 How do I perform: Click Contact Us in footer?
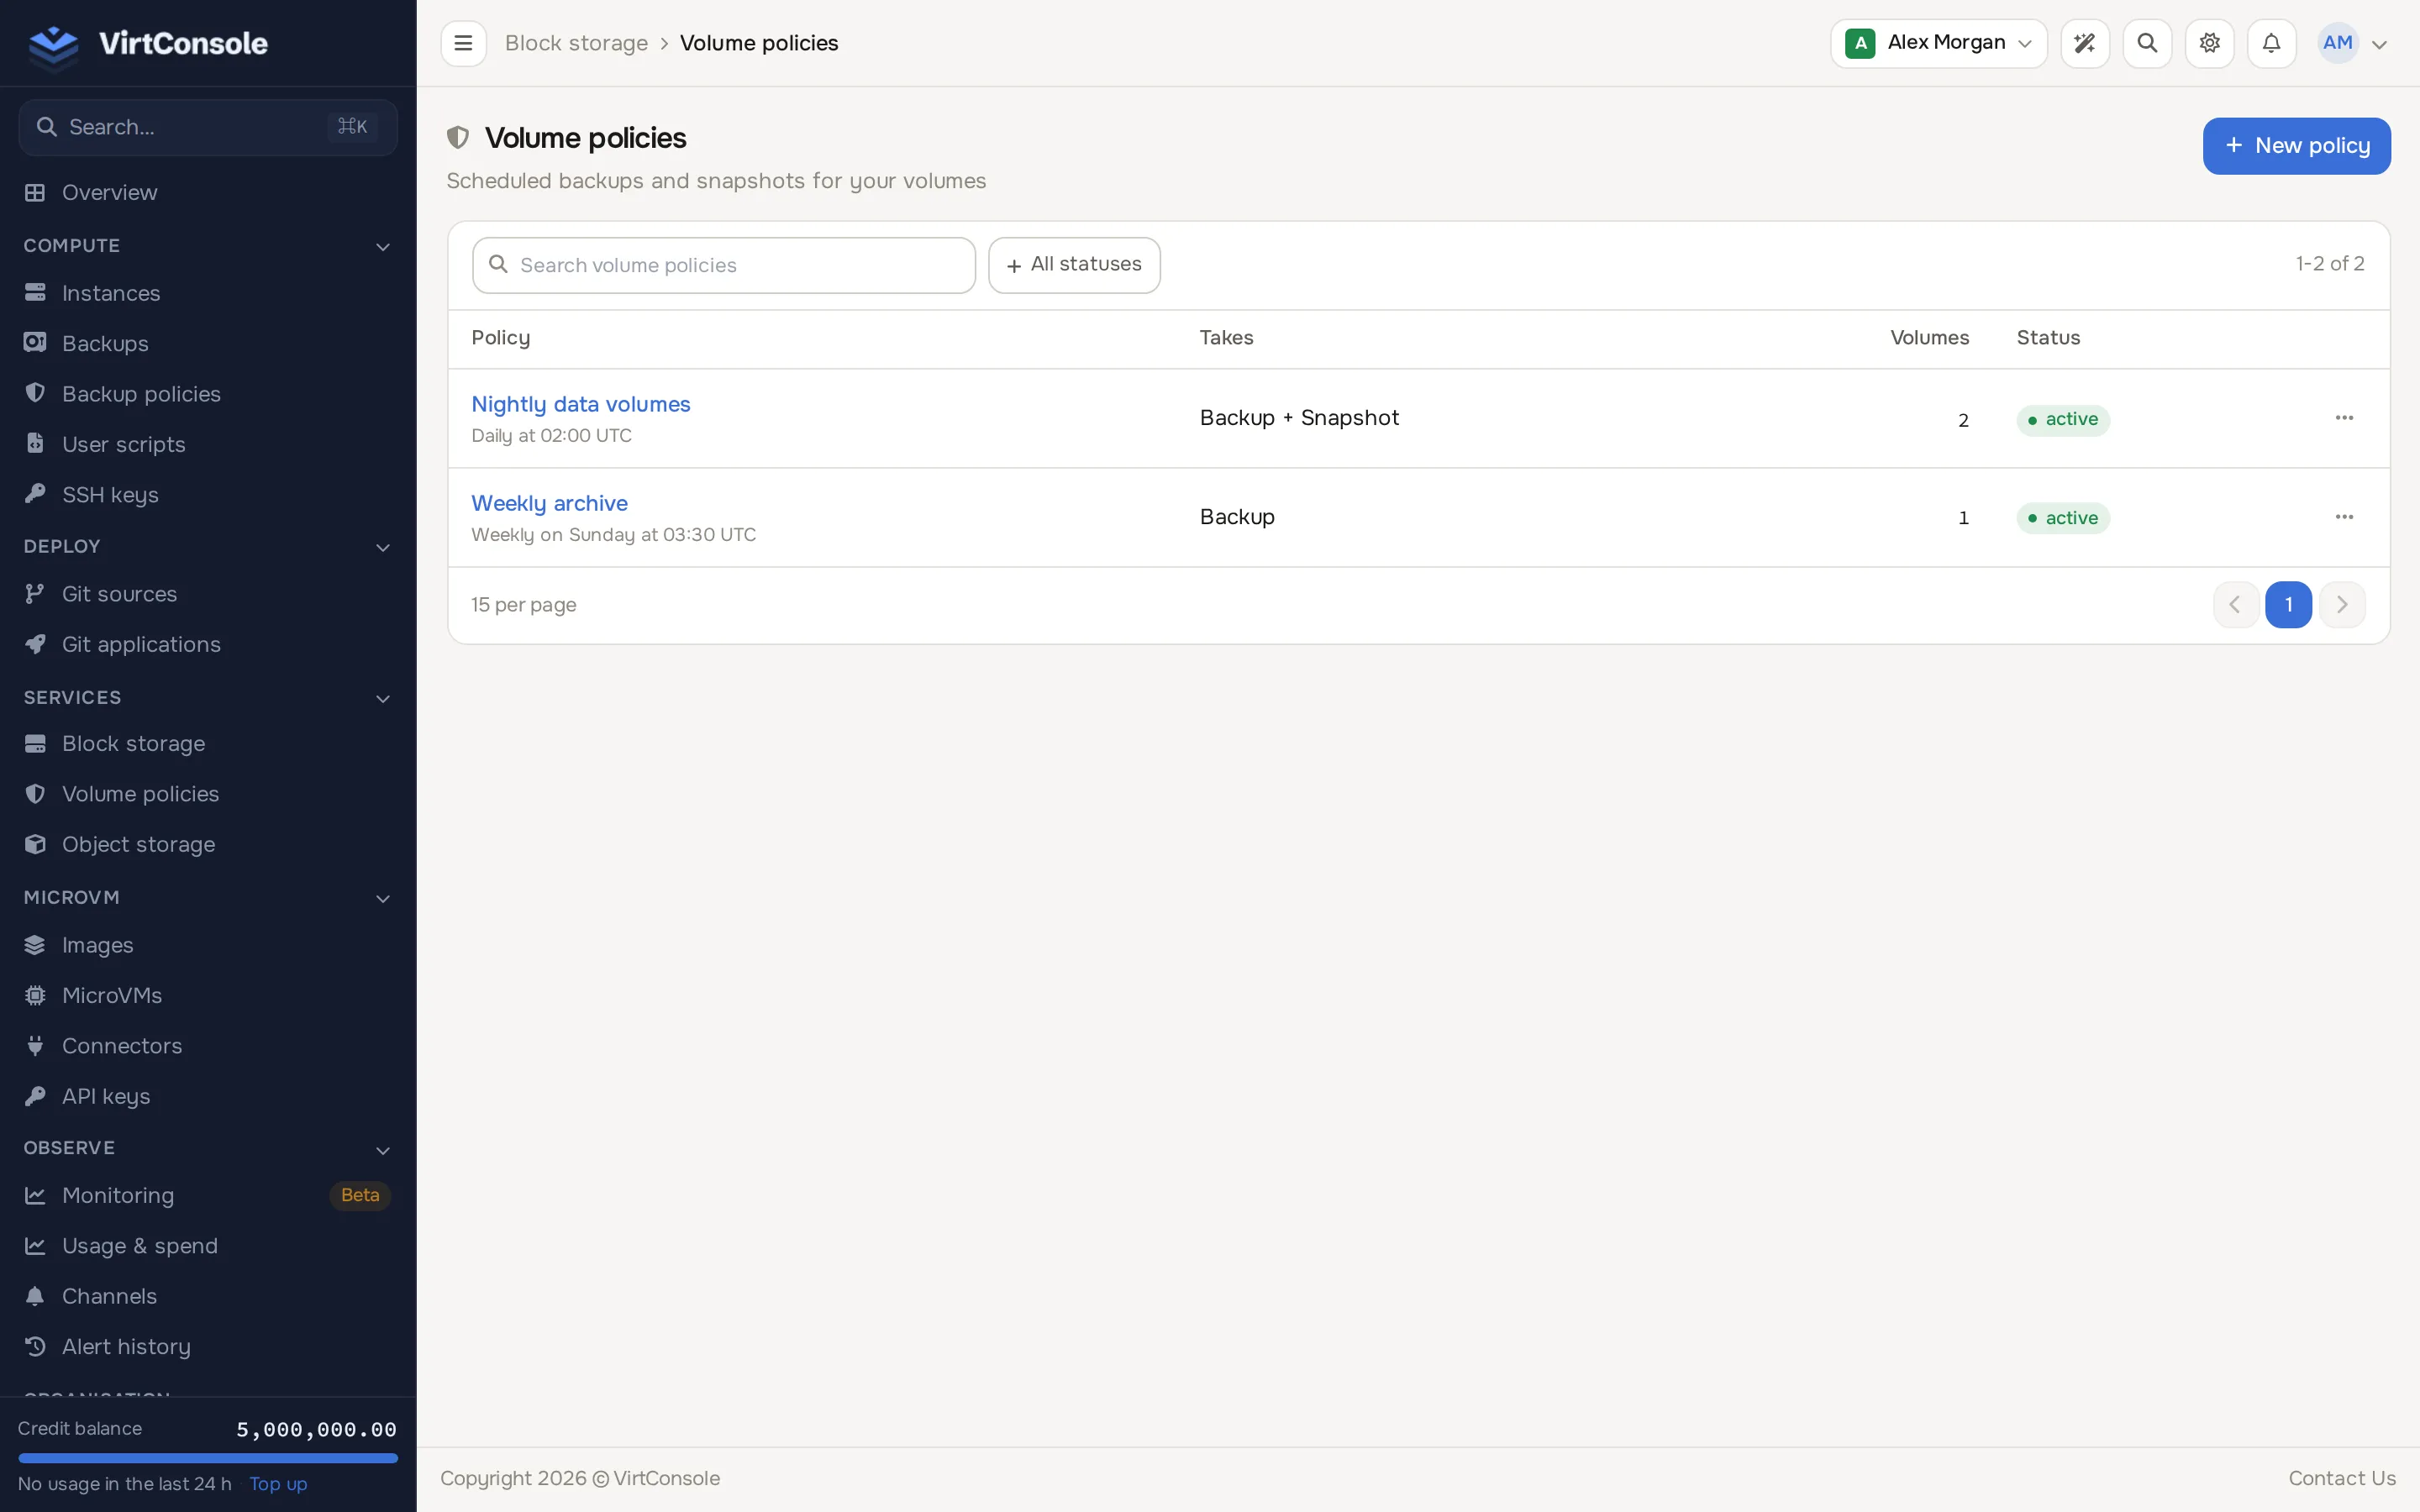[2342, 1478]
